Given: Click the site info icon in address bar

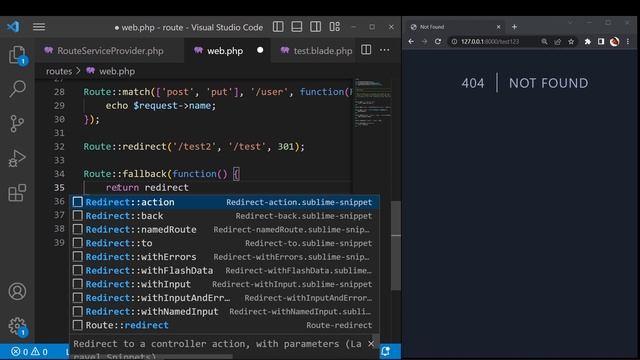Looking at the screenshot, I should pyautogui.click(x=454, y=42).
